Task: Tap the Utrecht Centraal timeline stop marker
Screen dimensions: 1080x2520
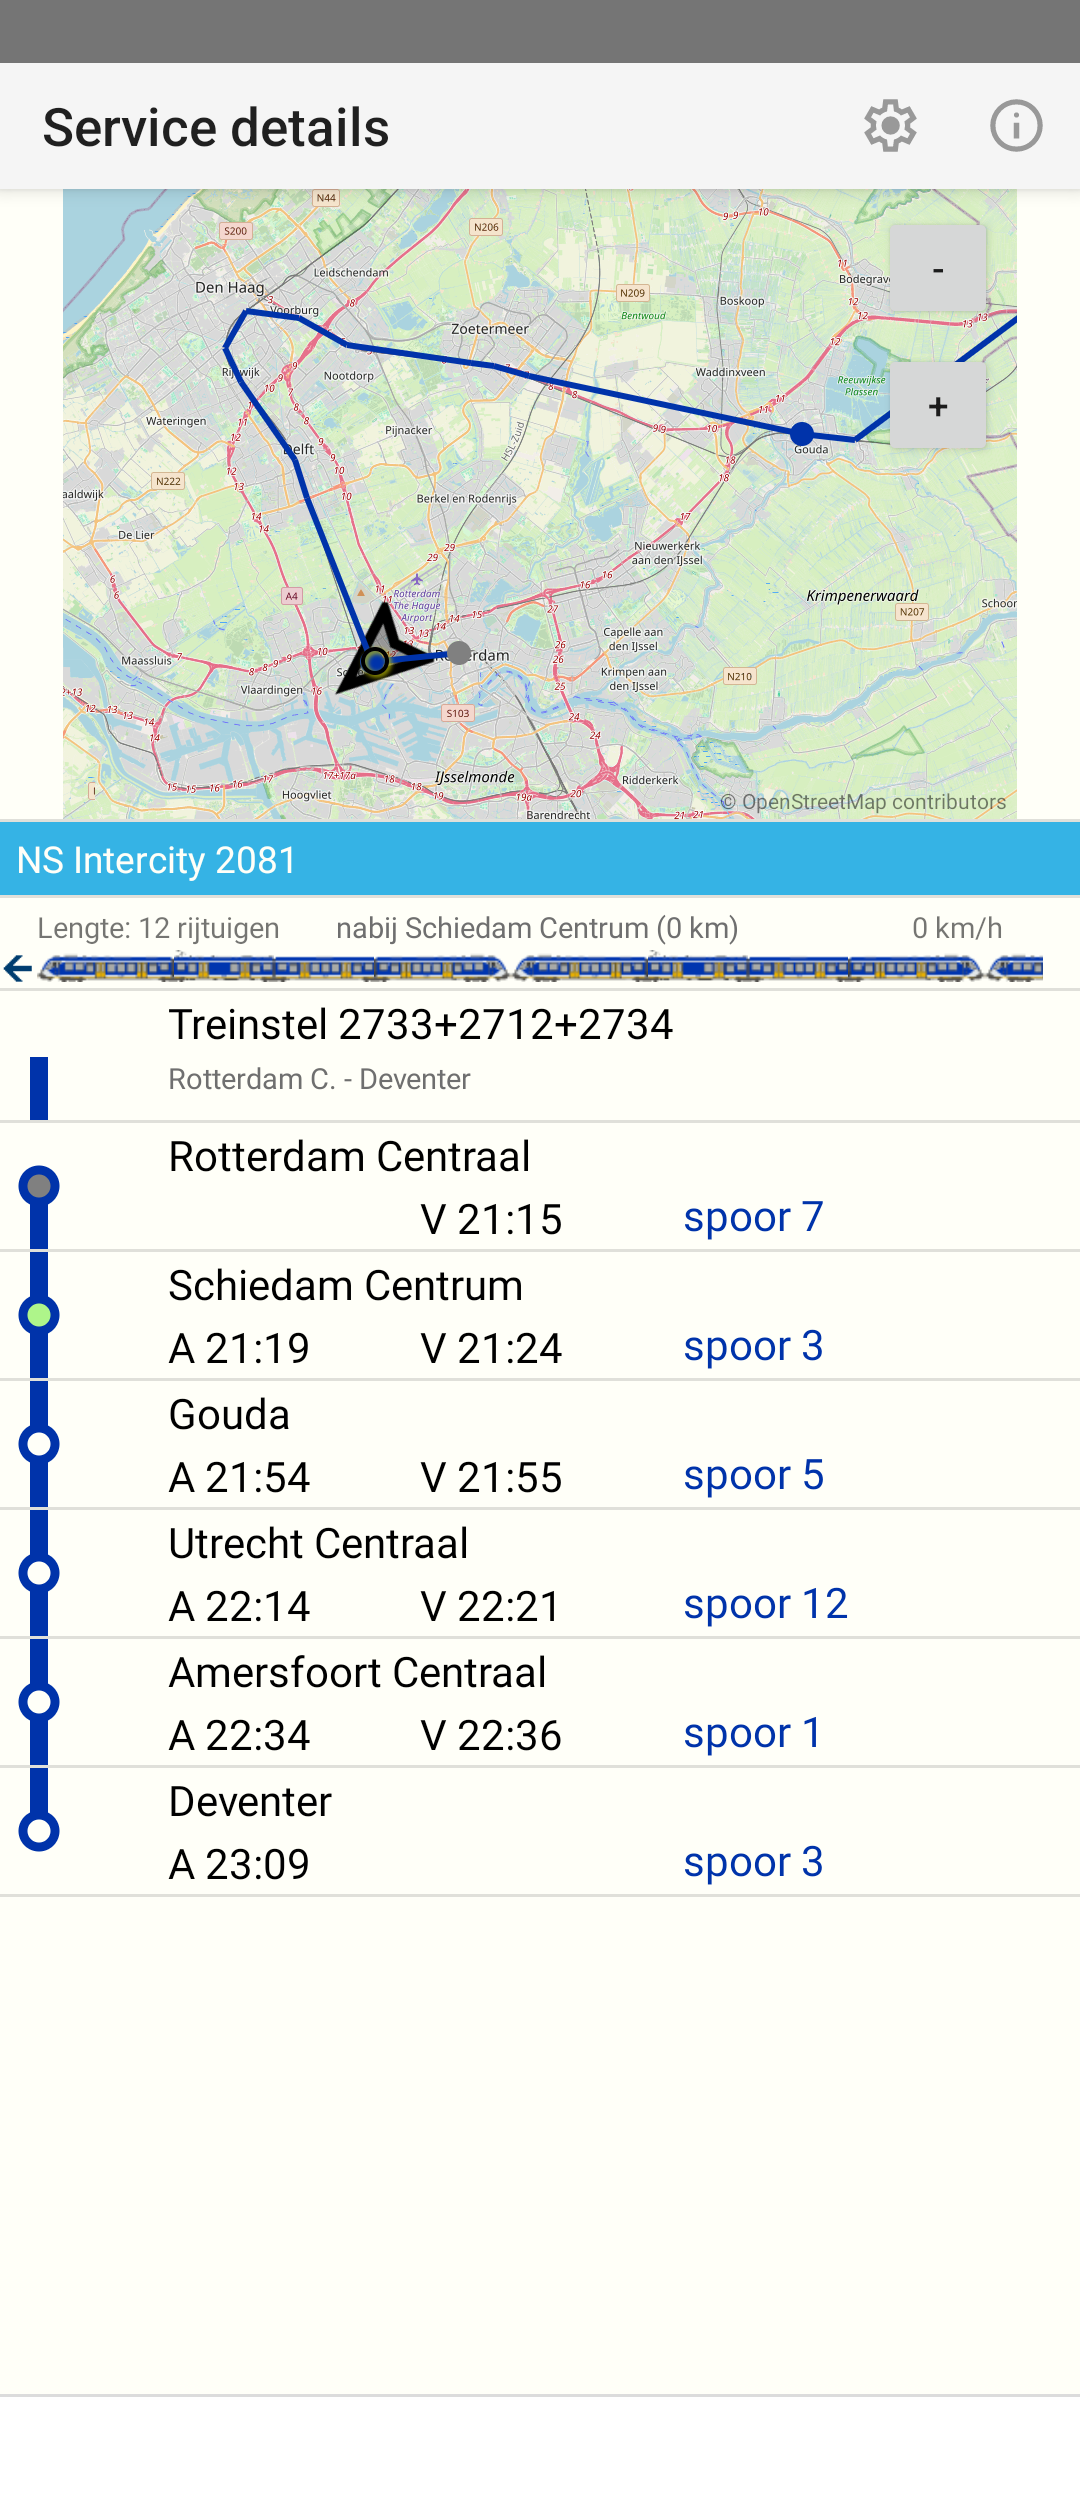Action: pos(39,1573)
